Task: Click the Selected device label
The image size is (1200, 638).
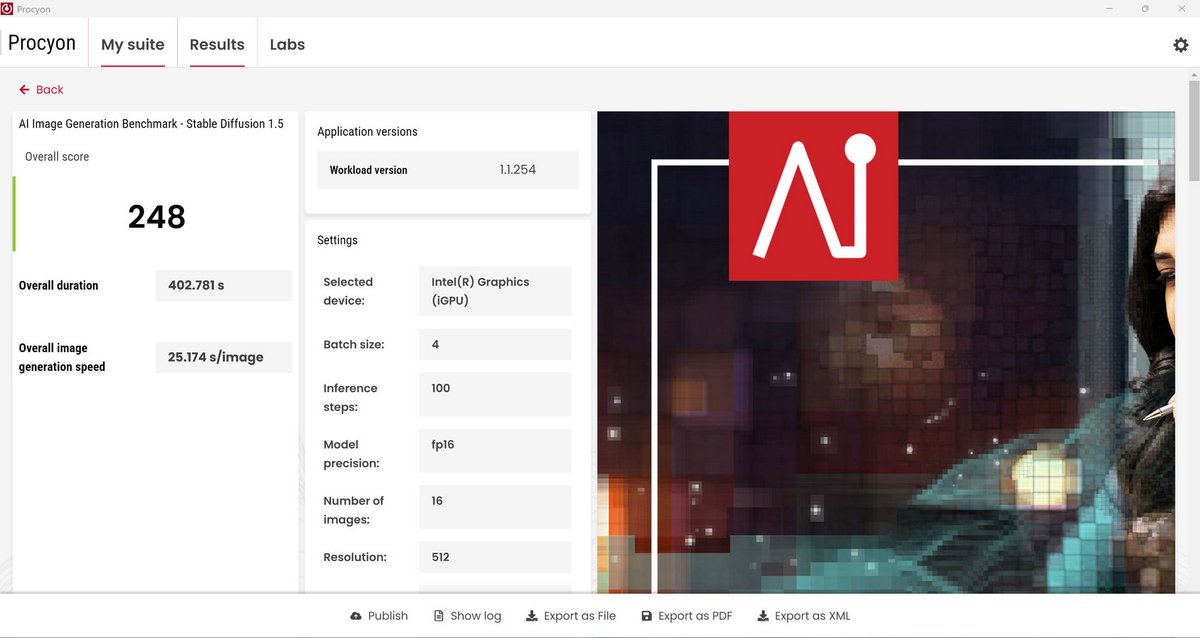Action: 348,291
